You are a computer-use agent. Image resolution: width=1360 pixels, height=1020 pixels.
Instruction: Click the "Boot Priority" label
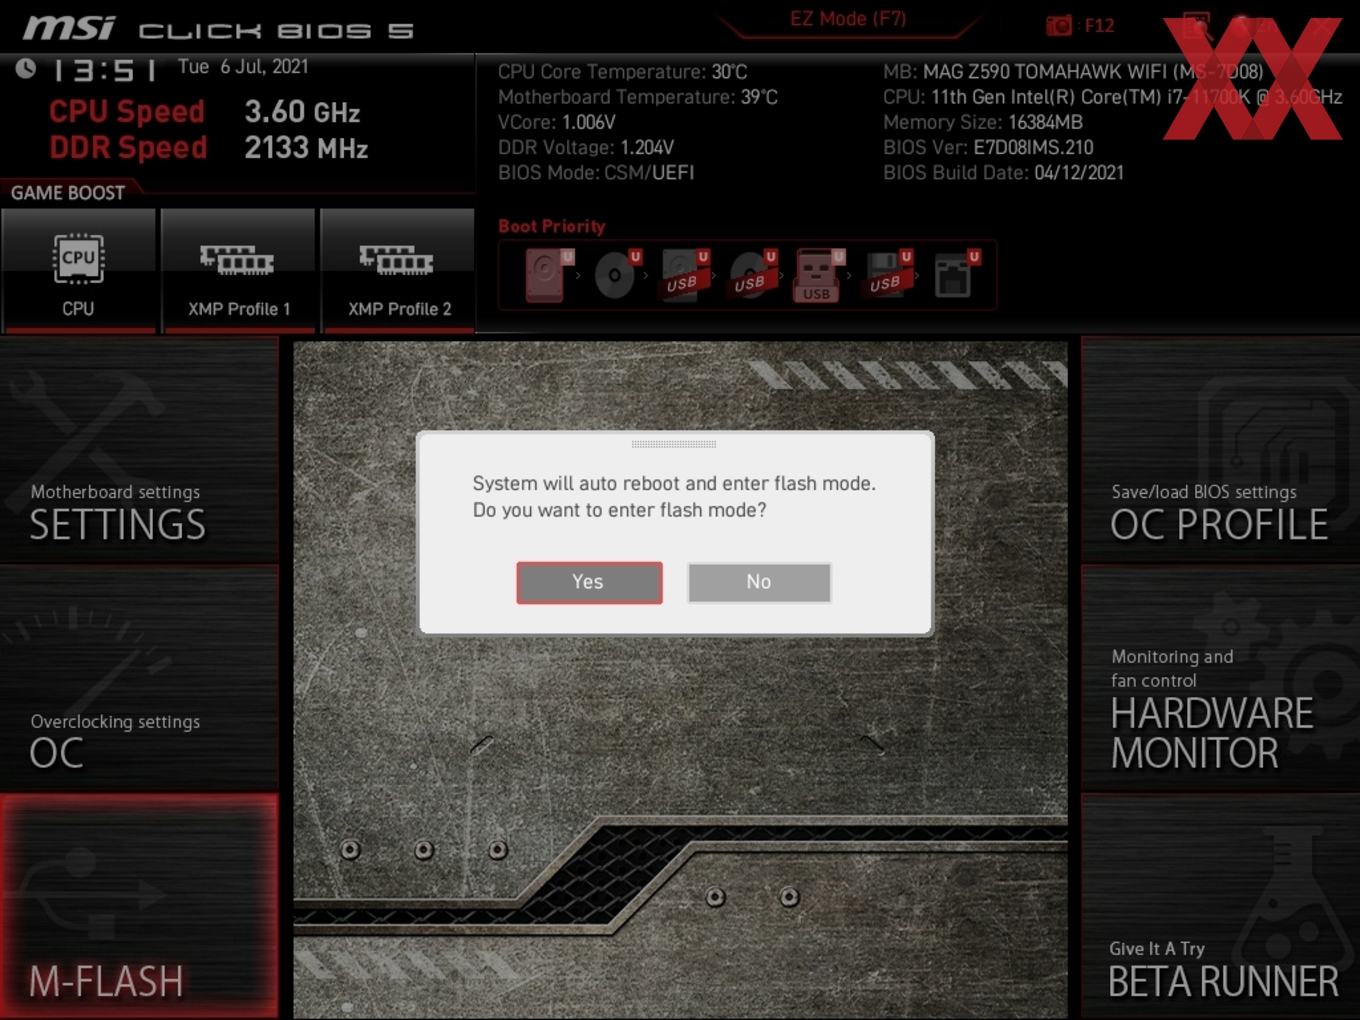pyautogui.click(x=552, y=226)
